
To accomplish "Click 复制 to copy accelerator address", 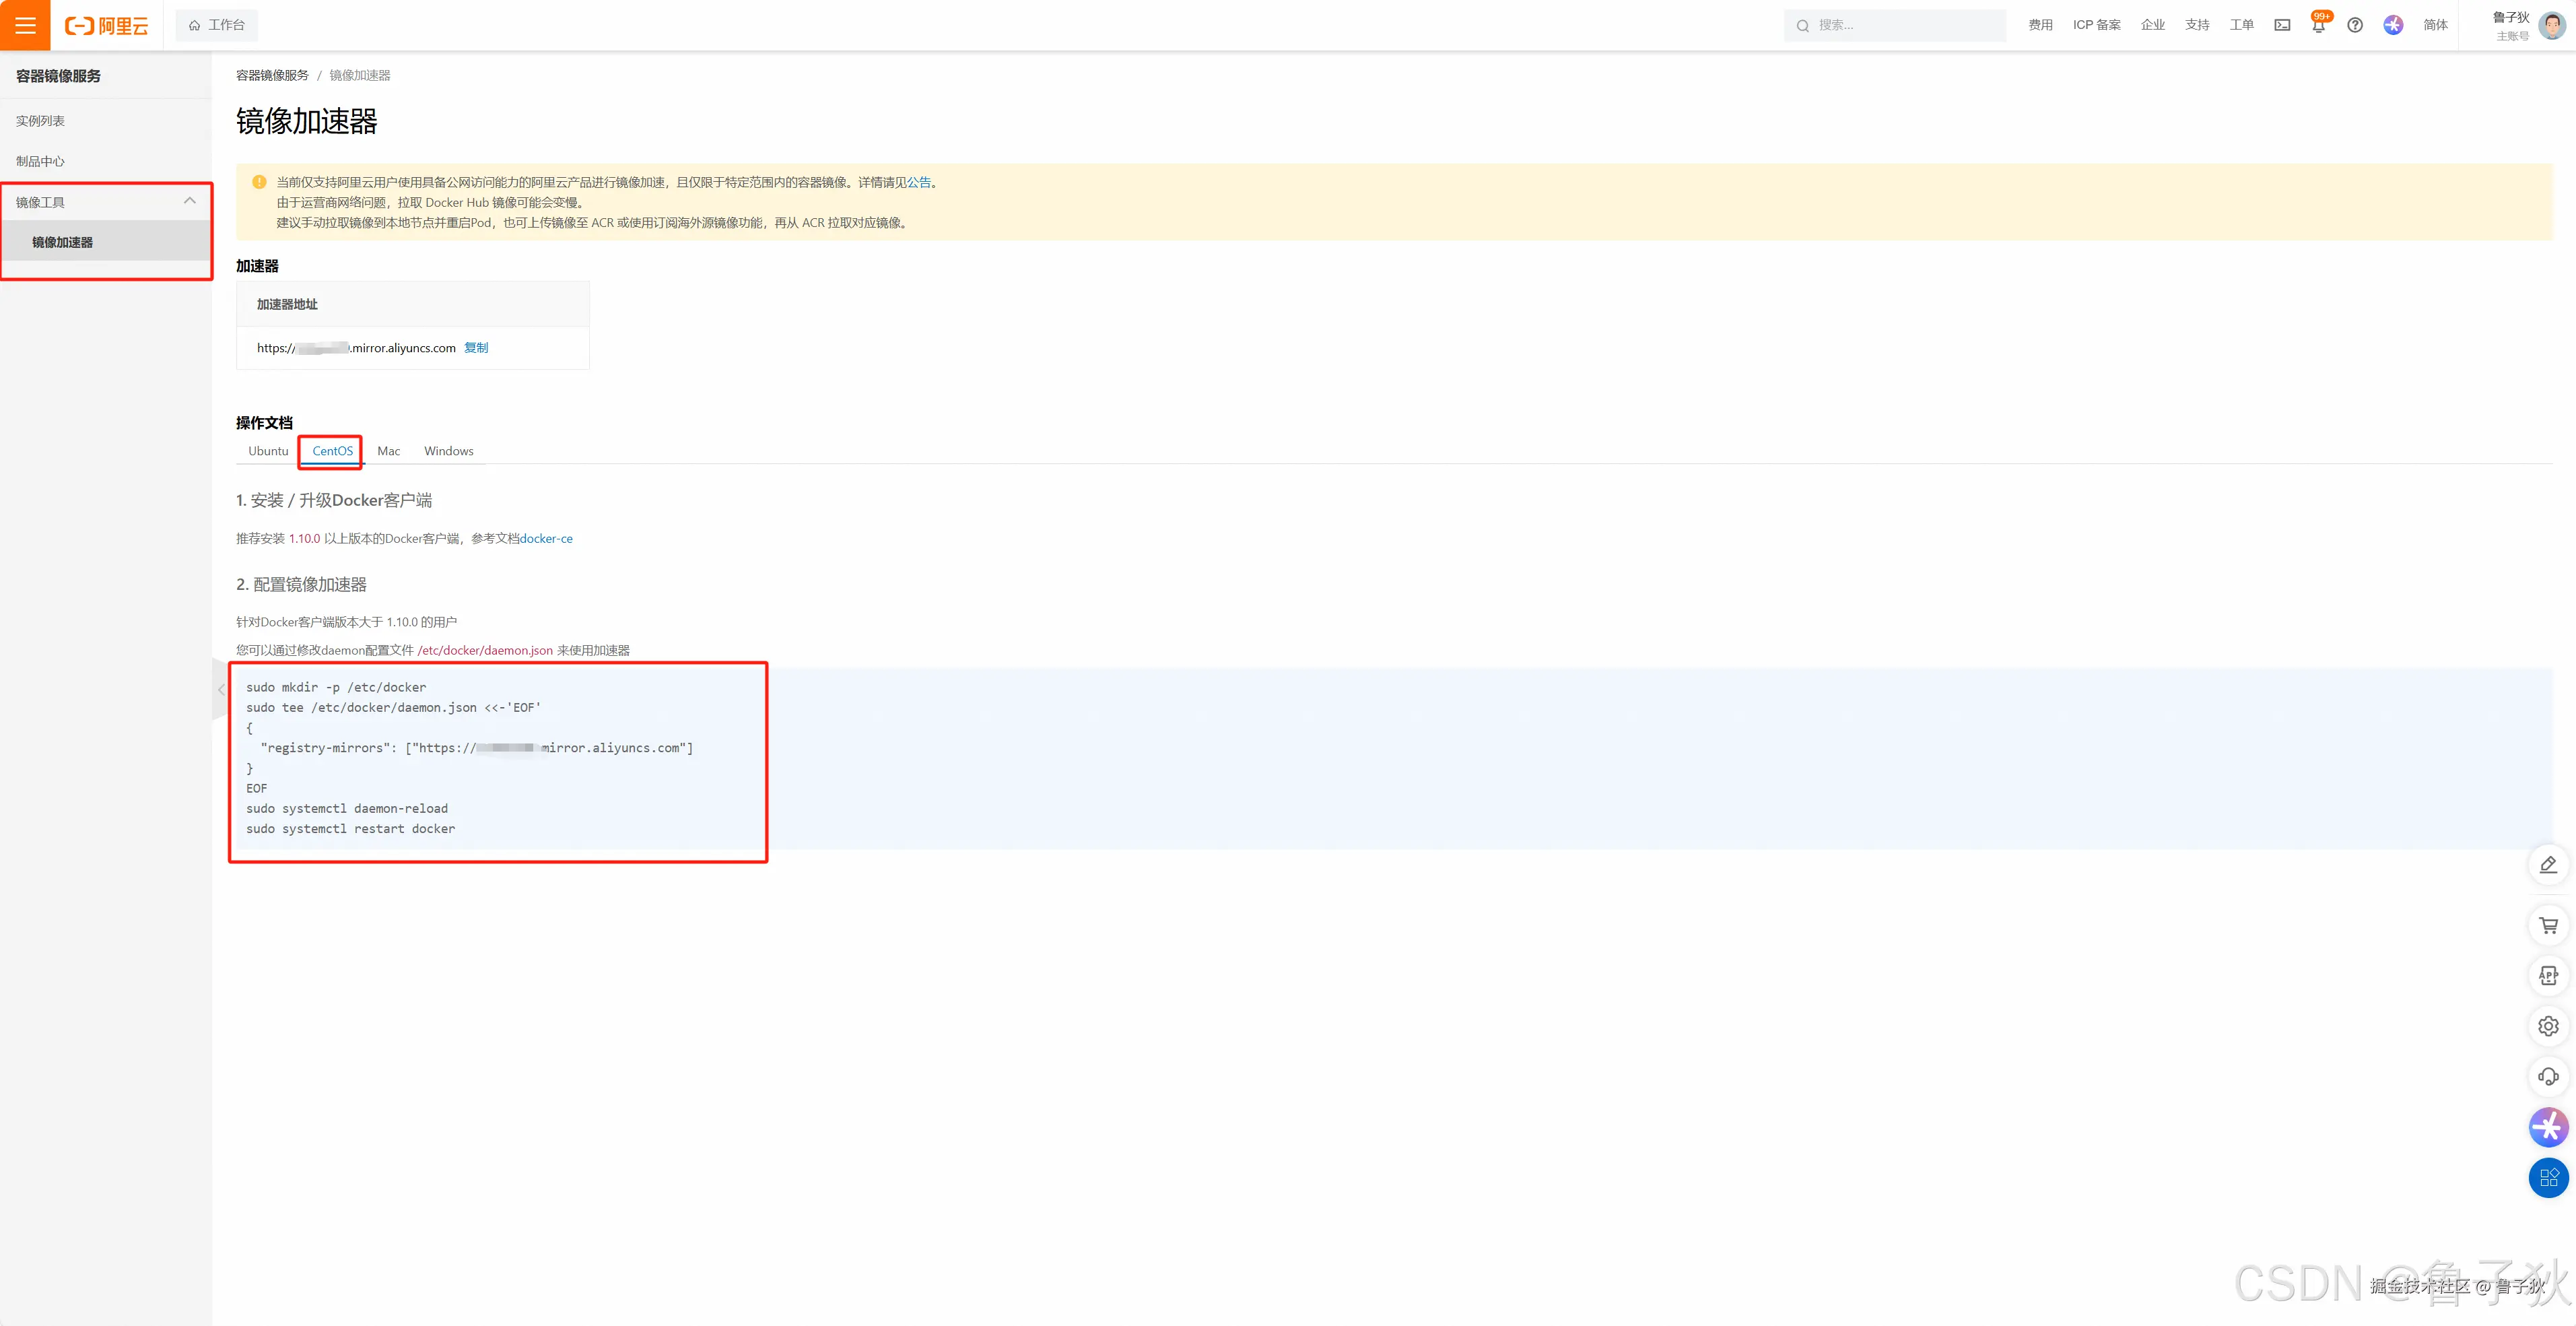I will 476,348.
